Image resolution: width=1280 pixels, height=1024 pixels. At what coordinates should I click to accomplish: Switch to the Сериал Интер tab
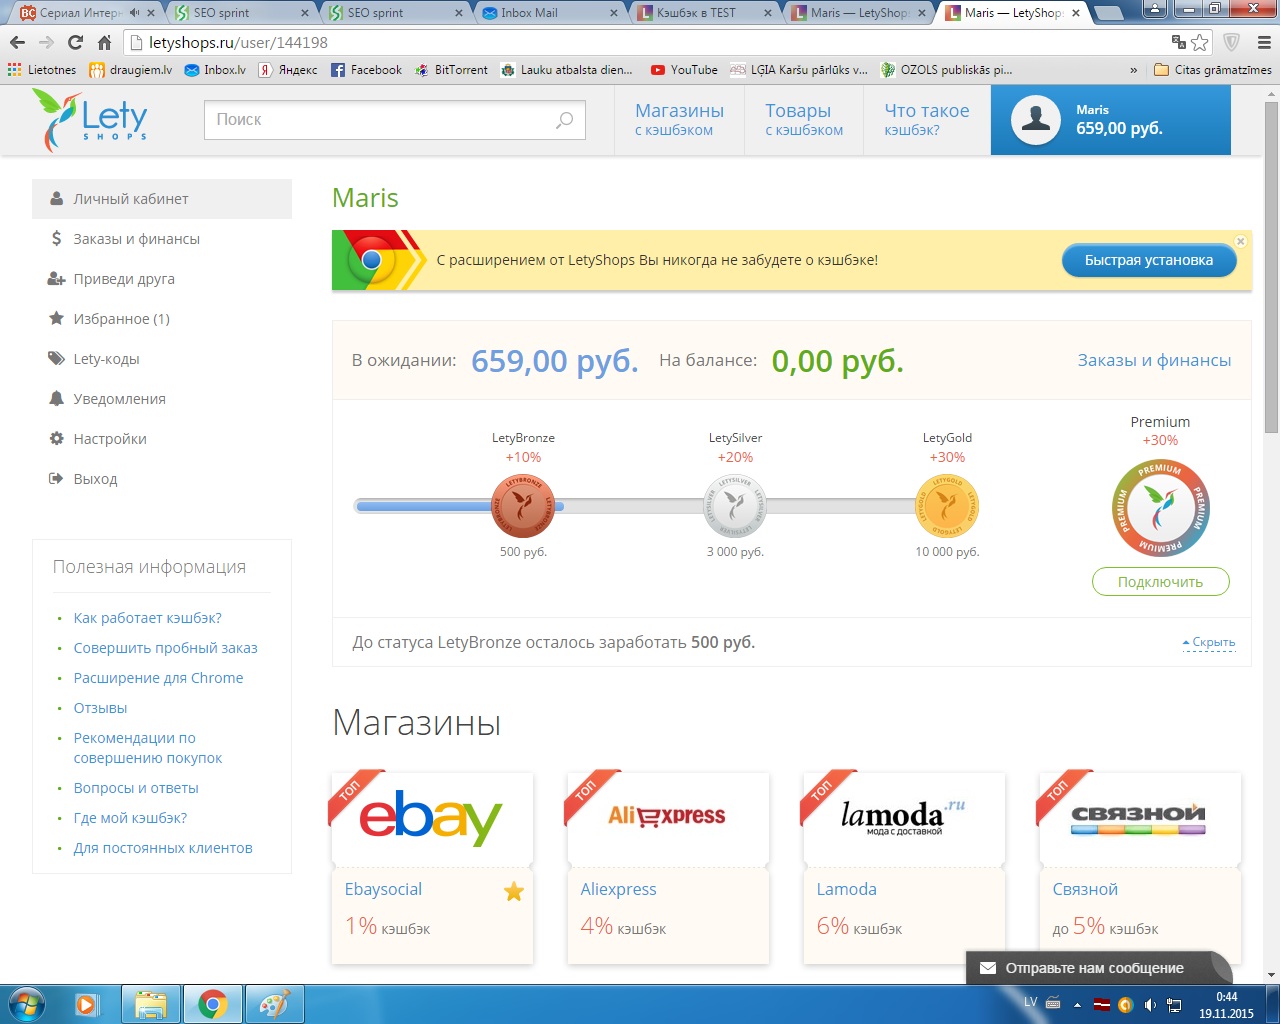tap(87, 13)
